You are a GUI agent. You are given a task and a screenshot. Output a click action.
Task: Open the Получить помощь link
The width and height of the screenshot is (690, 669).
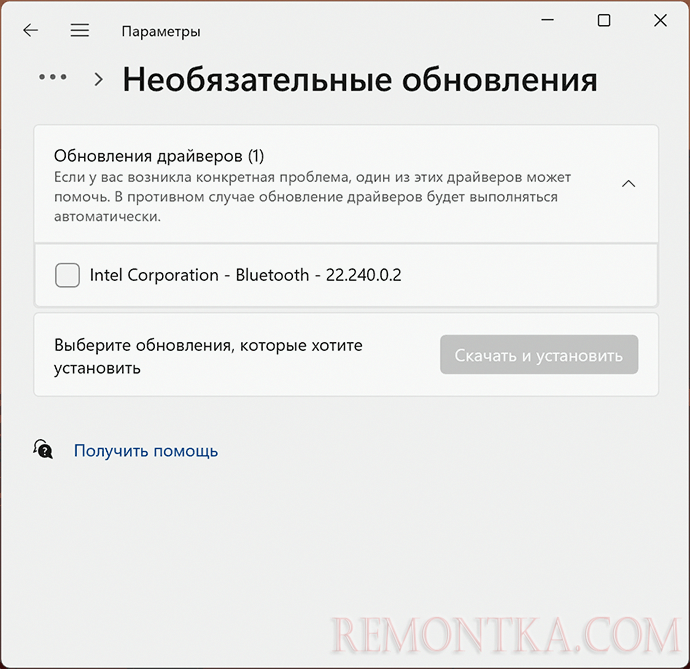click(146, 451)
